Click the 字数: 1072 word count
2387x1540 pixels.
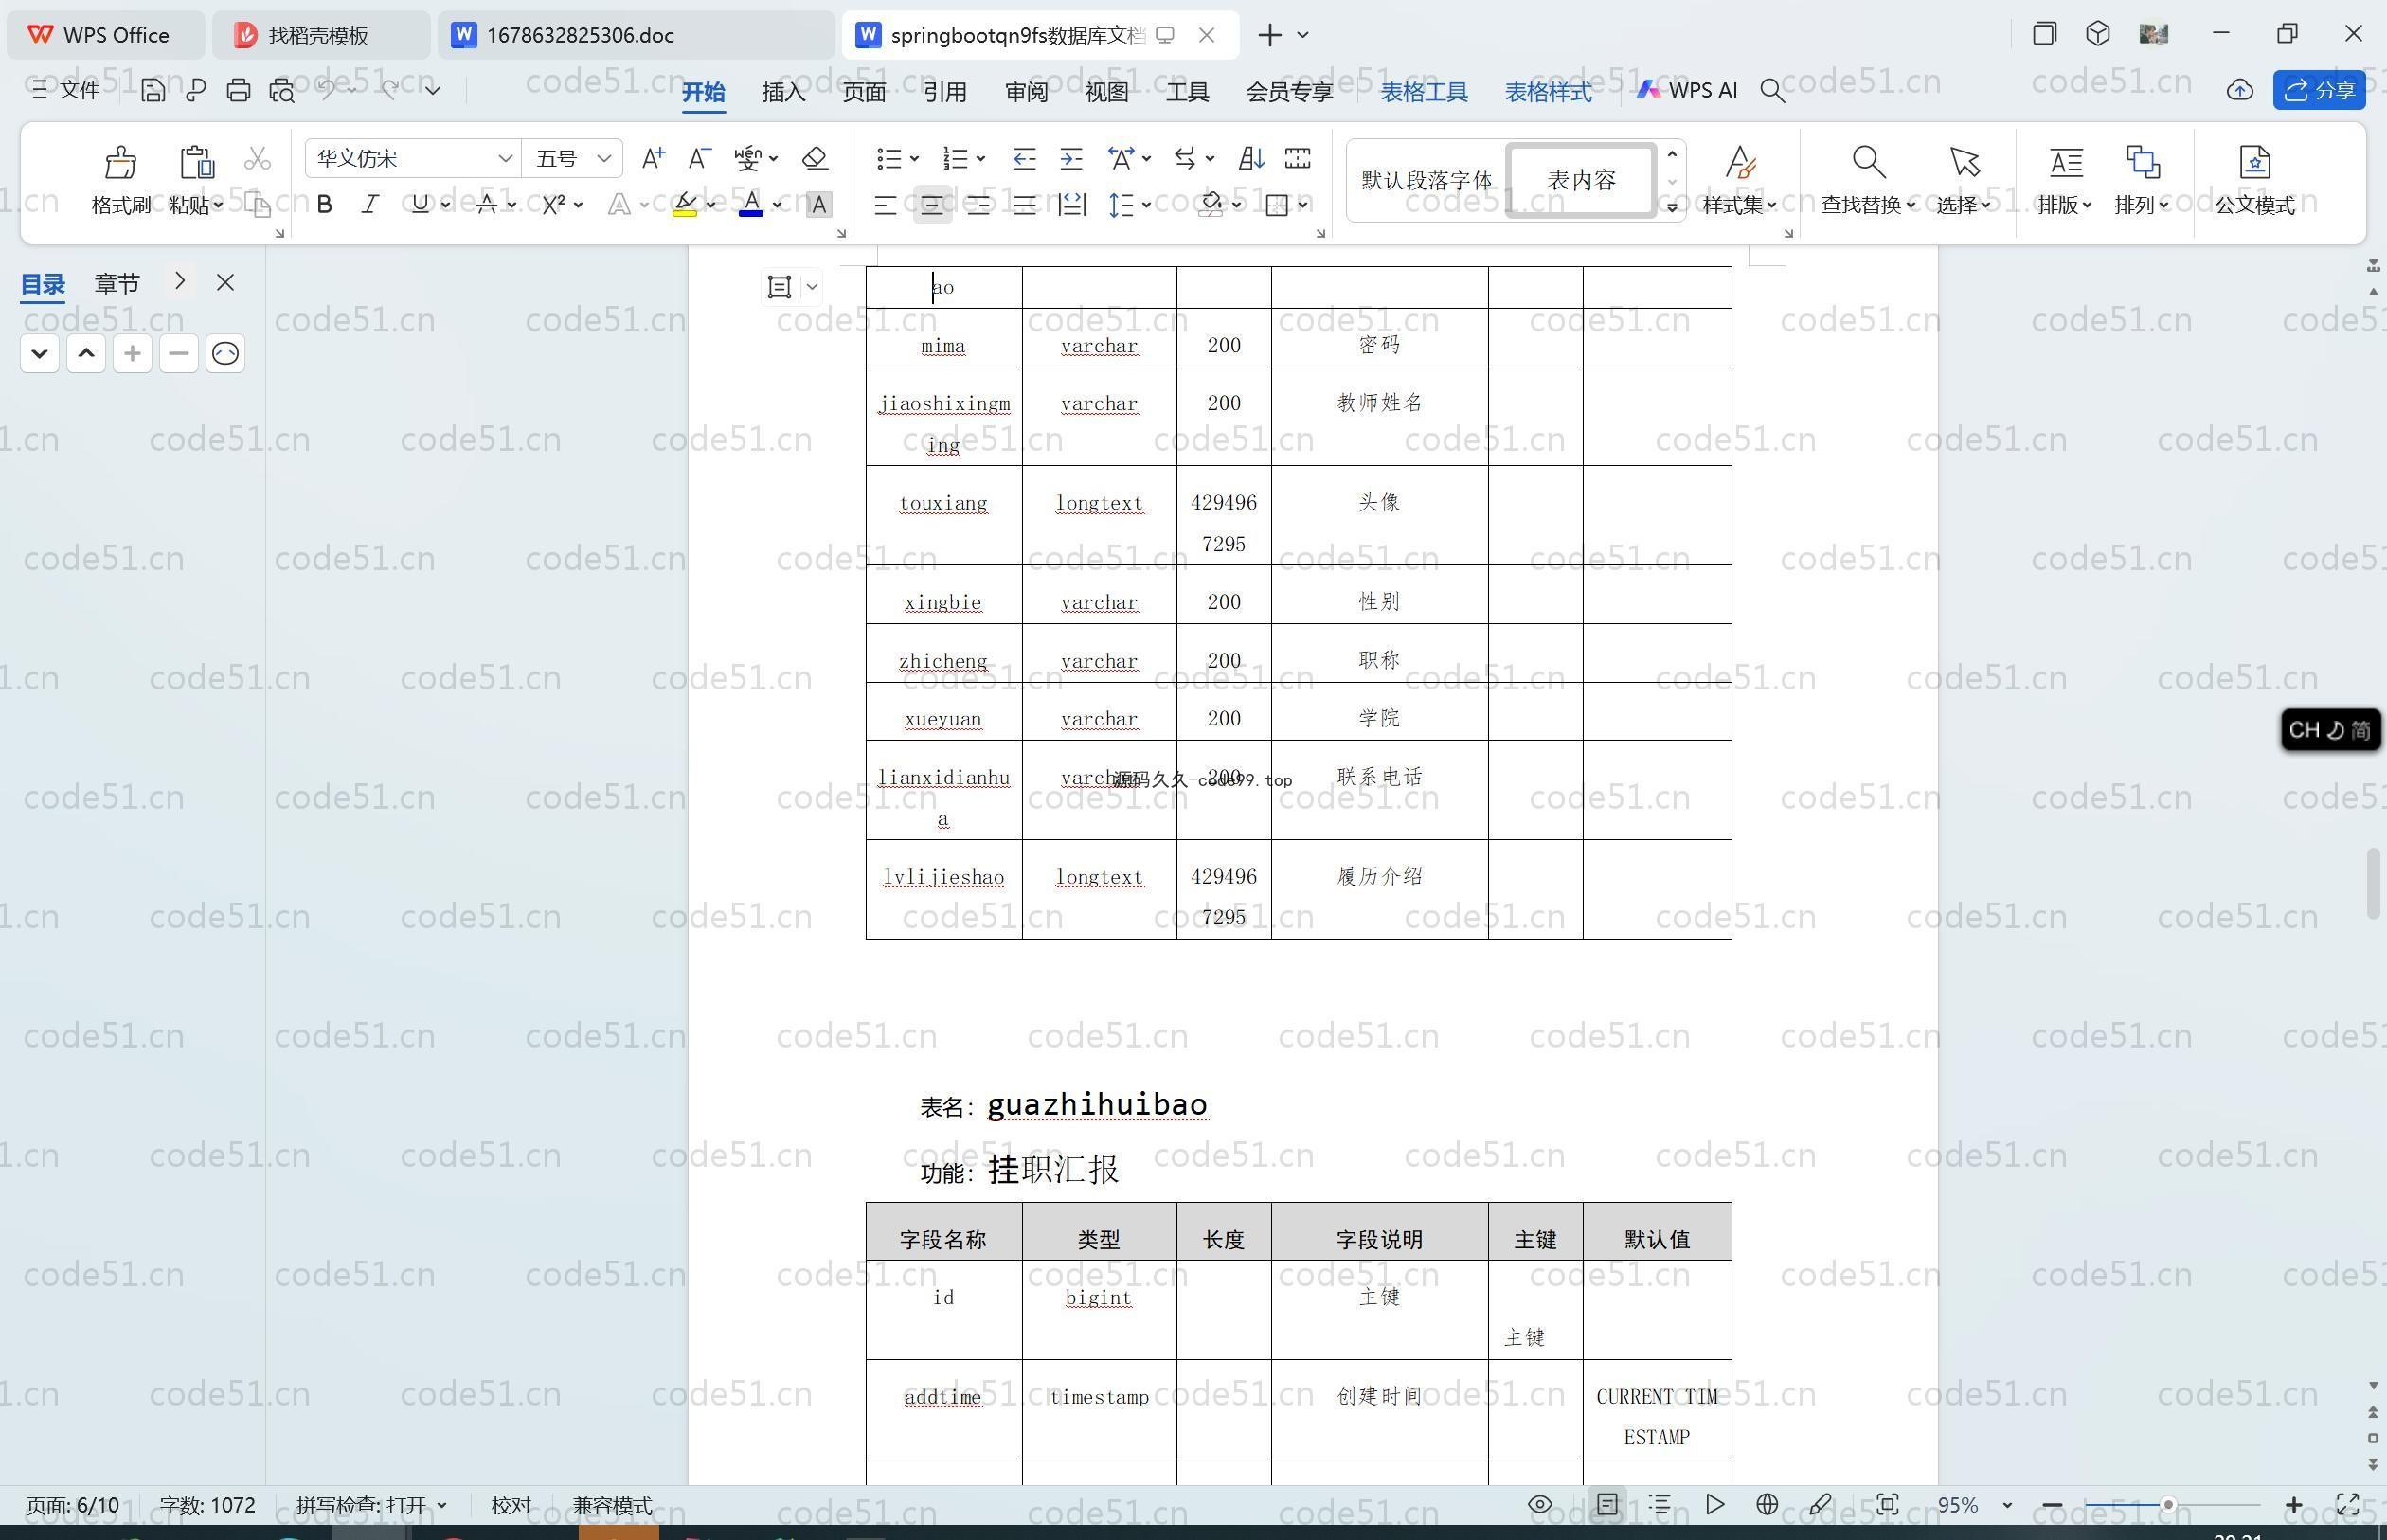[208, 1505]
